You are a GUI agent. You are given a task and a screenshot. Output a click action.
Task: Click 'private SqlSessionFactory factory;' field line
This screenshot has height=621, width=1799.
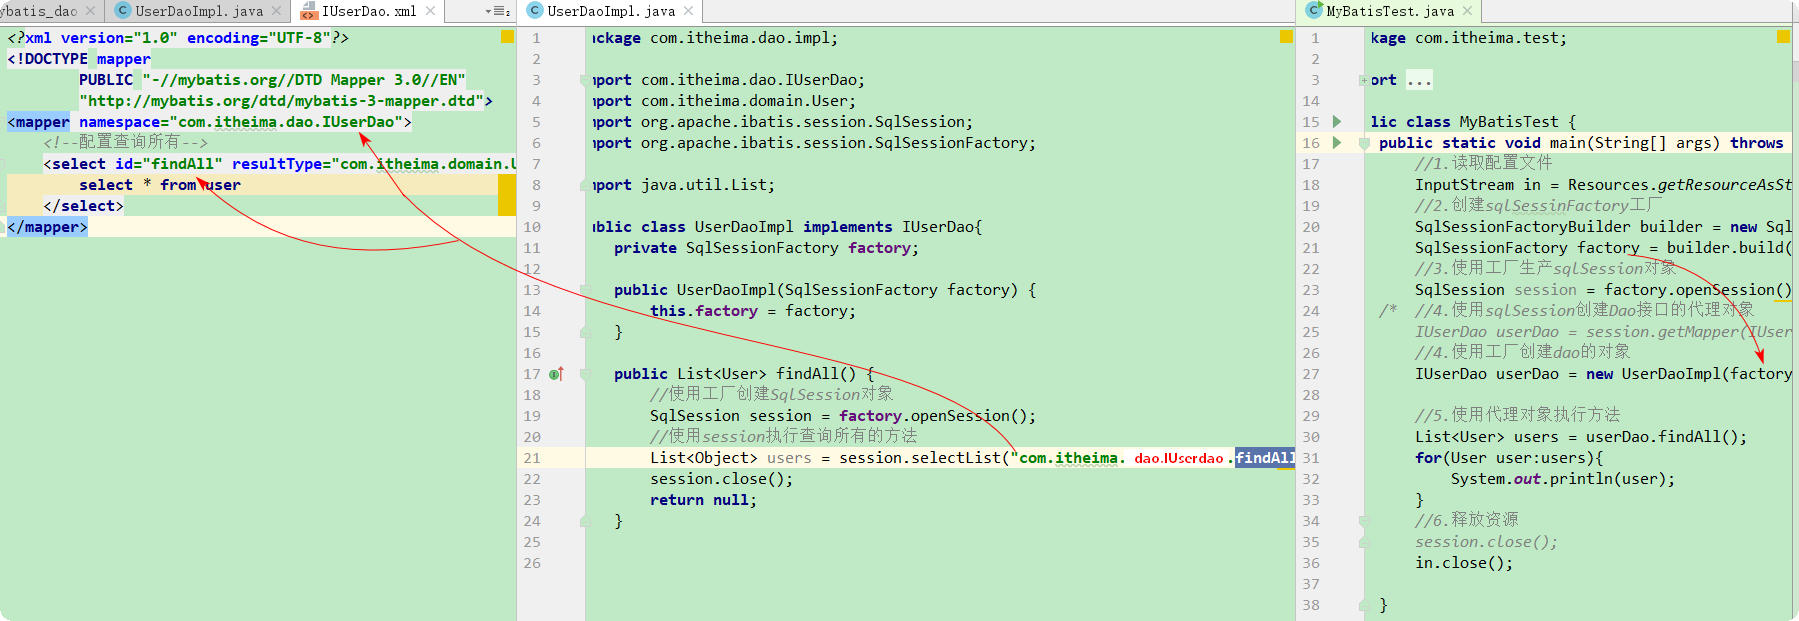point(766,248)
